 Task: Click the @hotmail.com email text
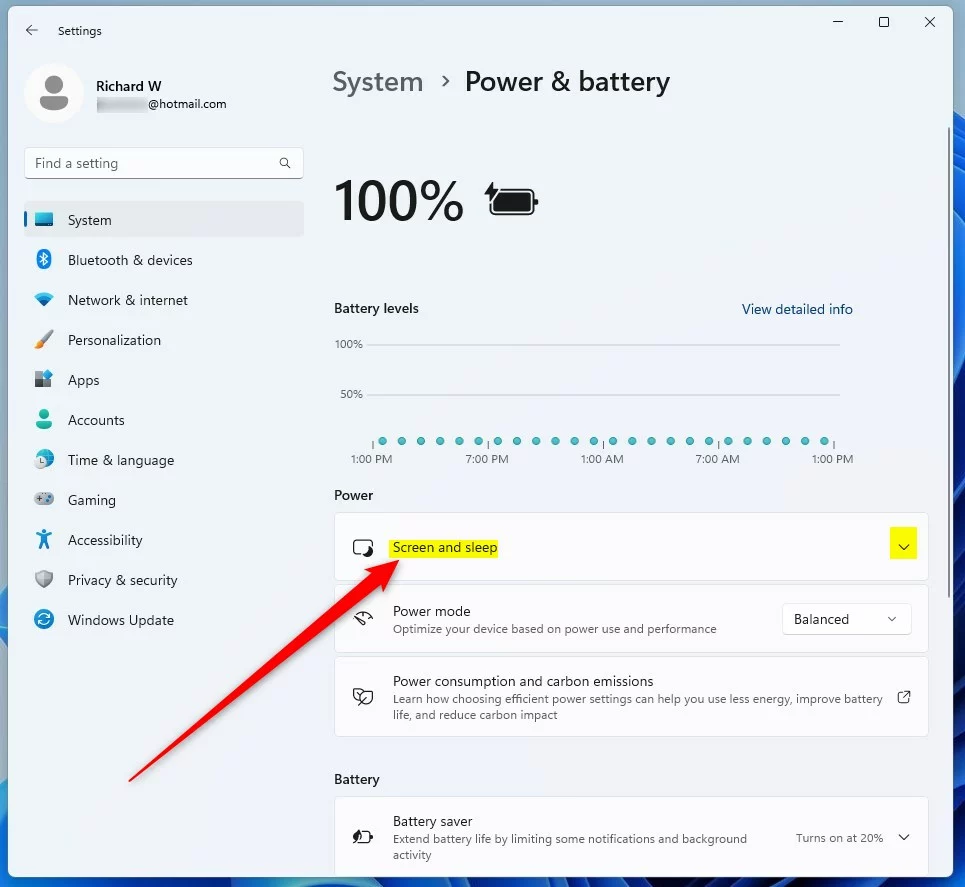pos(186,104)
